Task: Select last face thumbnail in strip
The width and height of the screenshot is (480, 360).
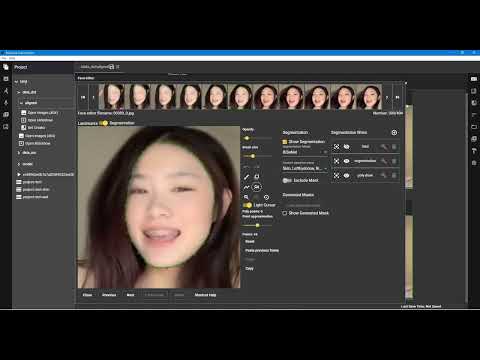Action: click(369, 97)
